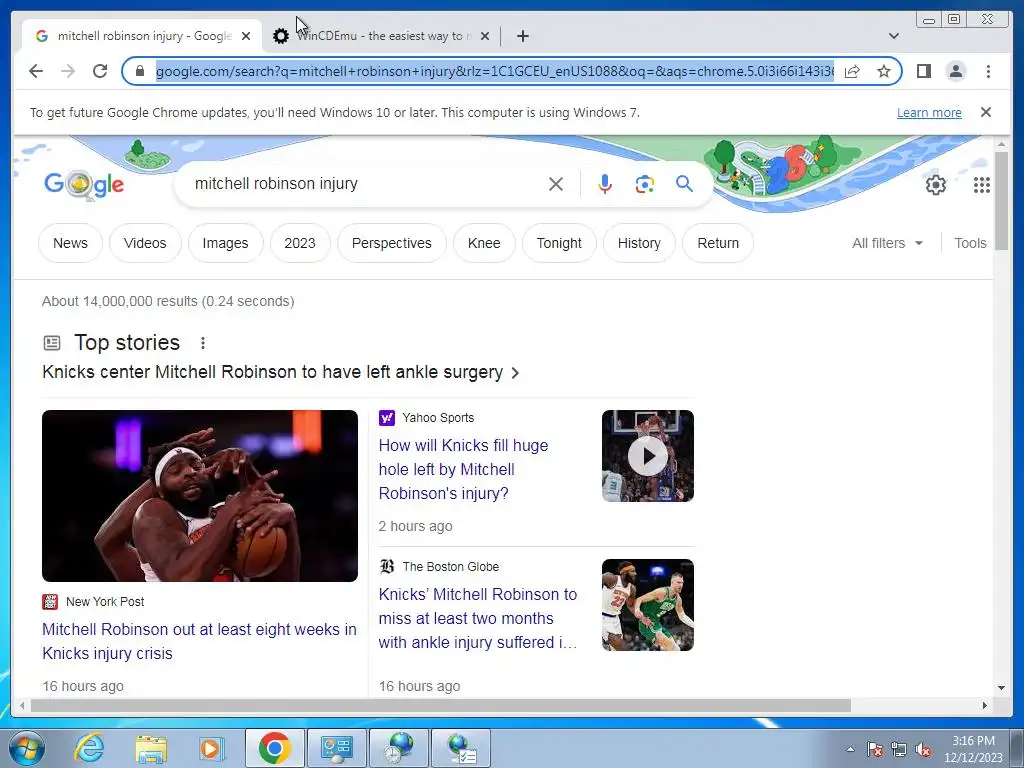The width and height of the screenshot is (1024, 768).
Task: Filter results by Videos
Action: [145, 243]
